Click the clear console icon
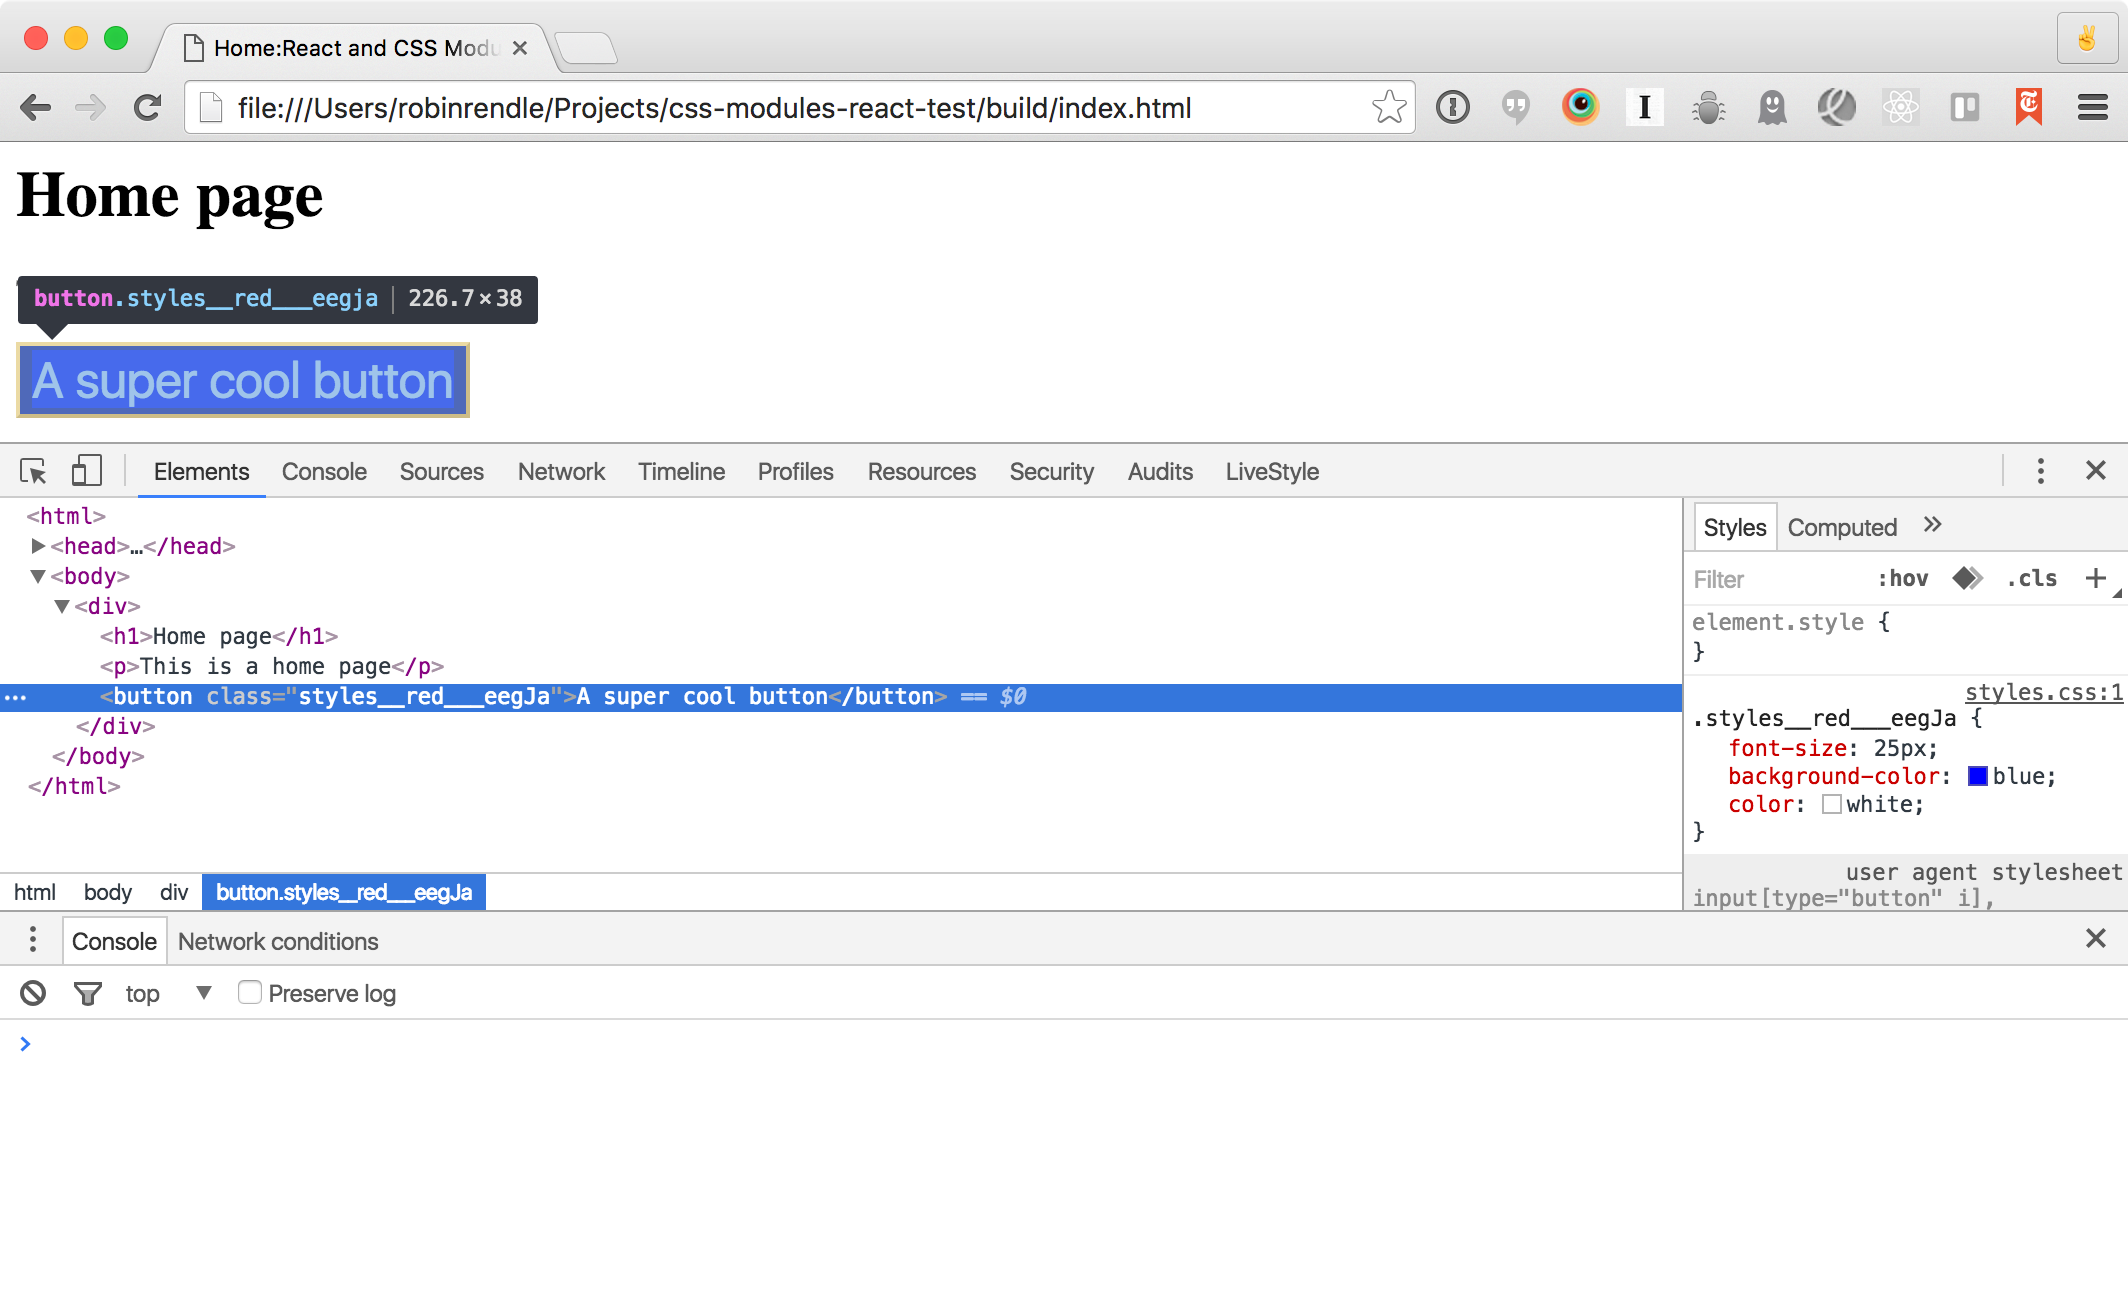 [x=33, y=993]
